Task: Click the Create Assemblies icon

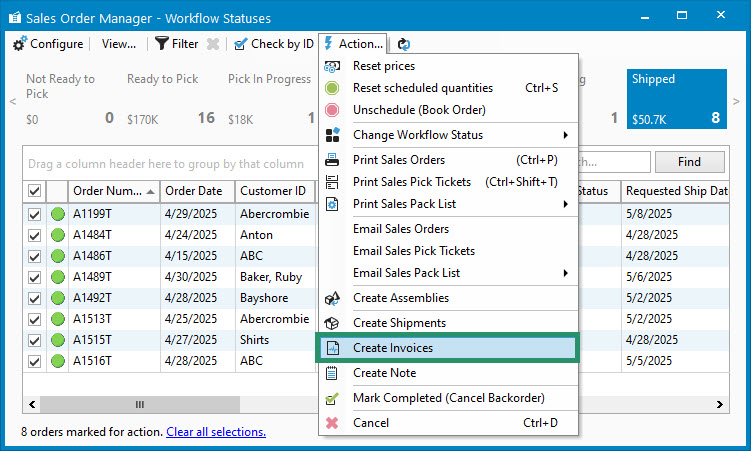Action: point(332,298)
